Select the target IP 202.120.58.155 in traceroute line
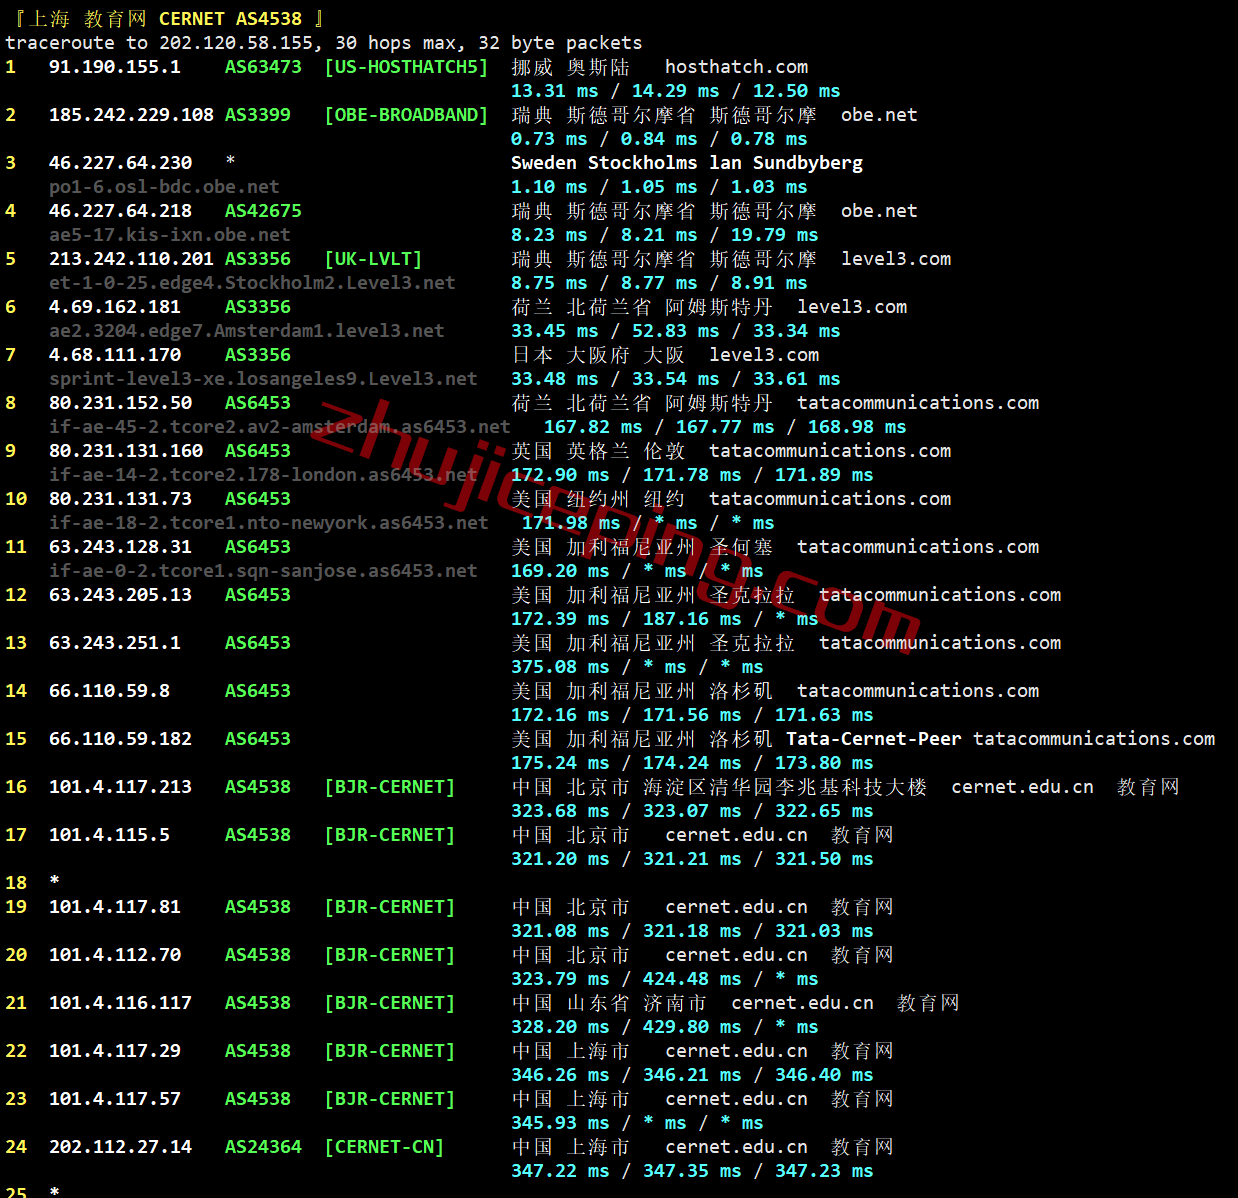The image size is (1238, 1198). [x=236, y=43]
